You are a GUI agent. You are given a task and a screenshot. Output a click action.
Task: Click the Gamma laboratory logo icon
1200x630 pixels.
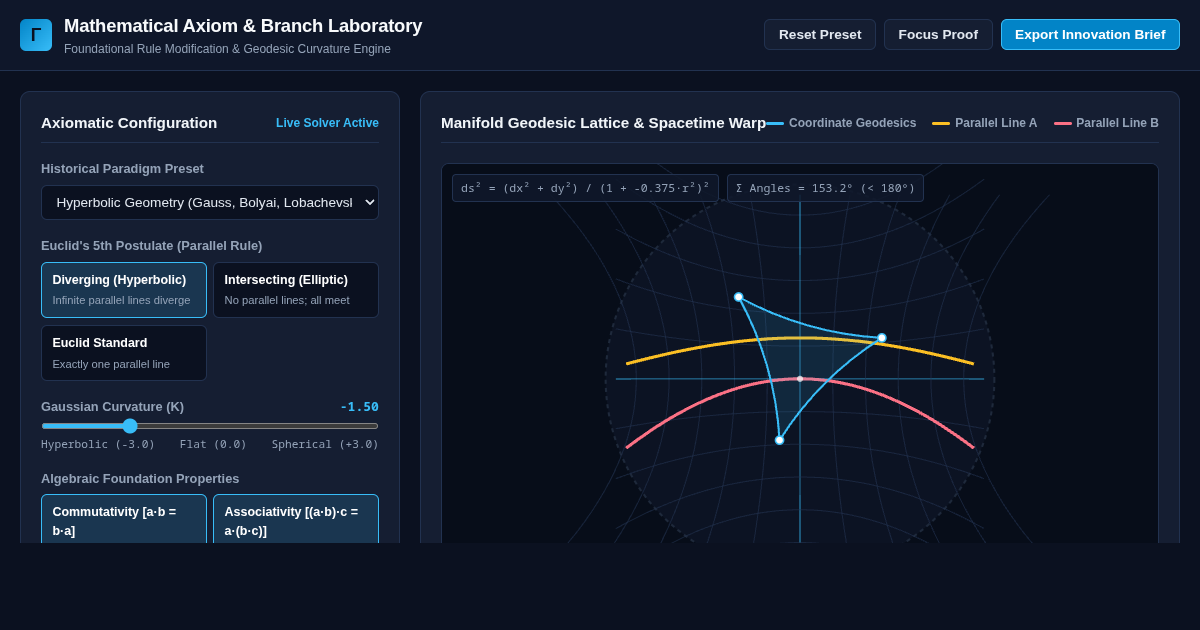coord(36,35)
